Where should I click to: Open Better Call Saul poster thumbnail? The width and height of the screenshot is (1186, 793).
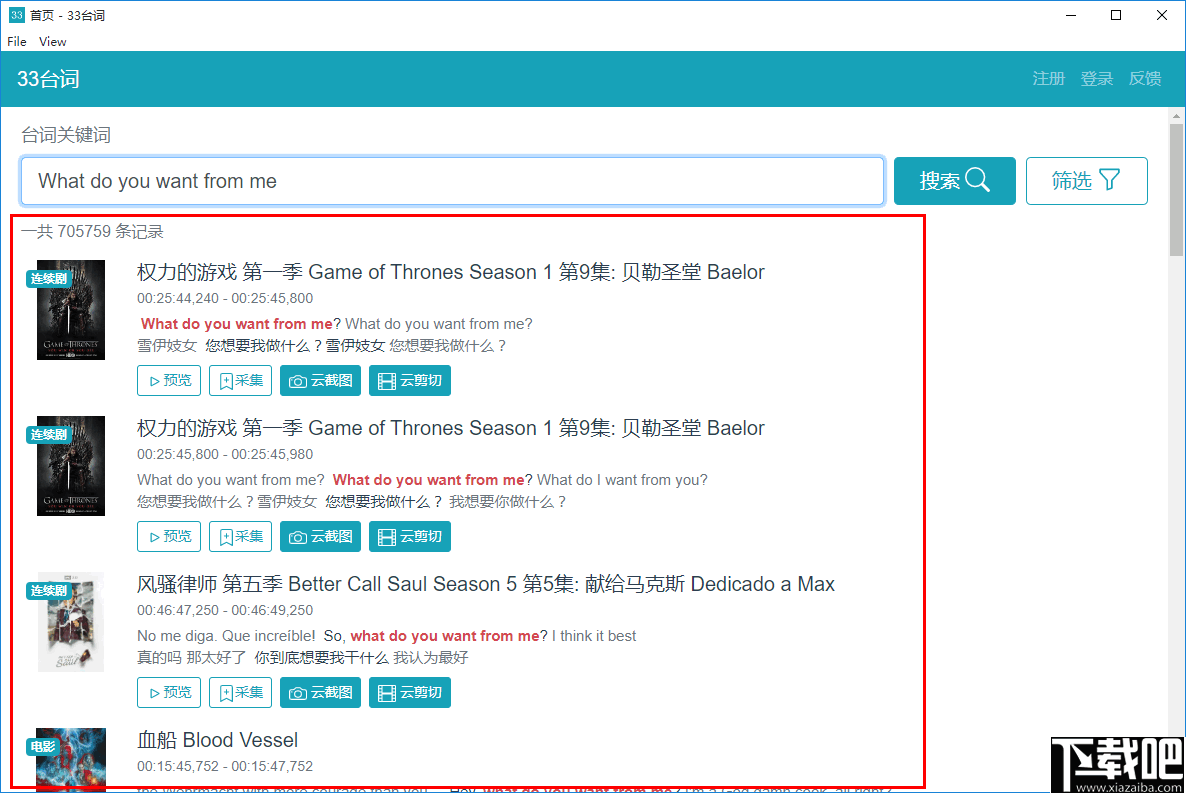[71, 622]
